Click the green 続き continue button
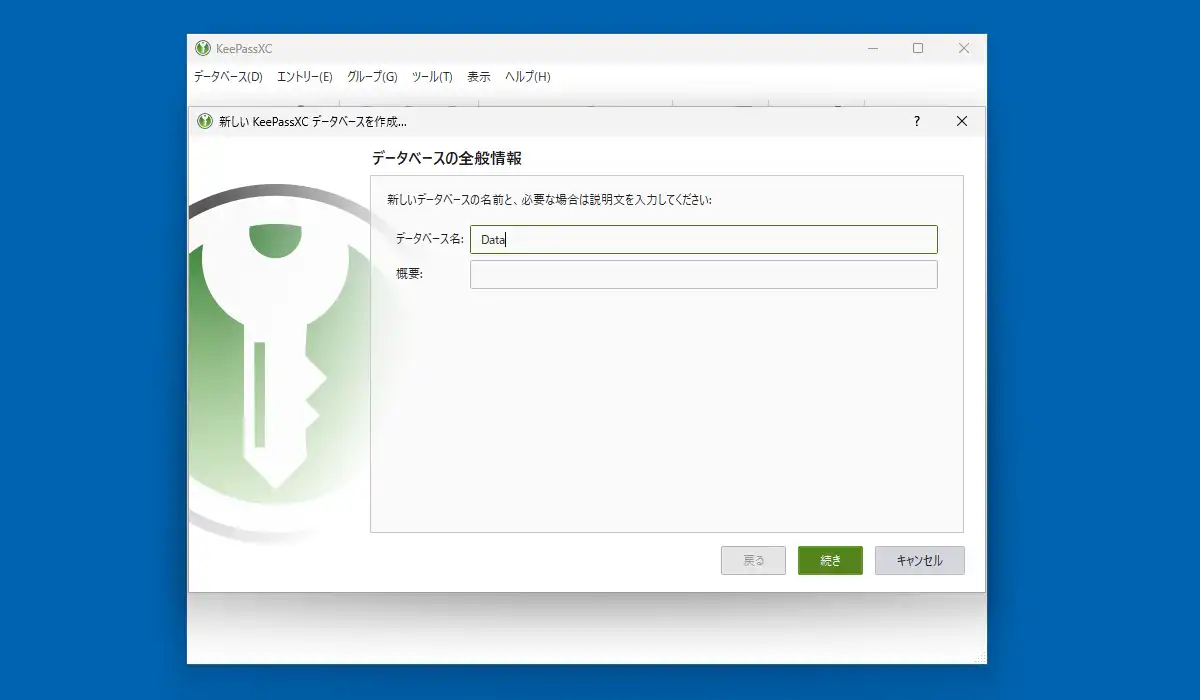This screenshot has width=1200, height=700. click(x=830, y=561)
